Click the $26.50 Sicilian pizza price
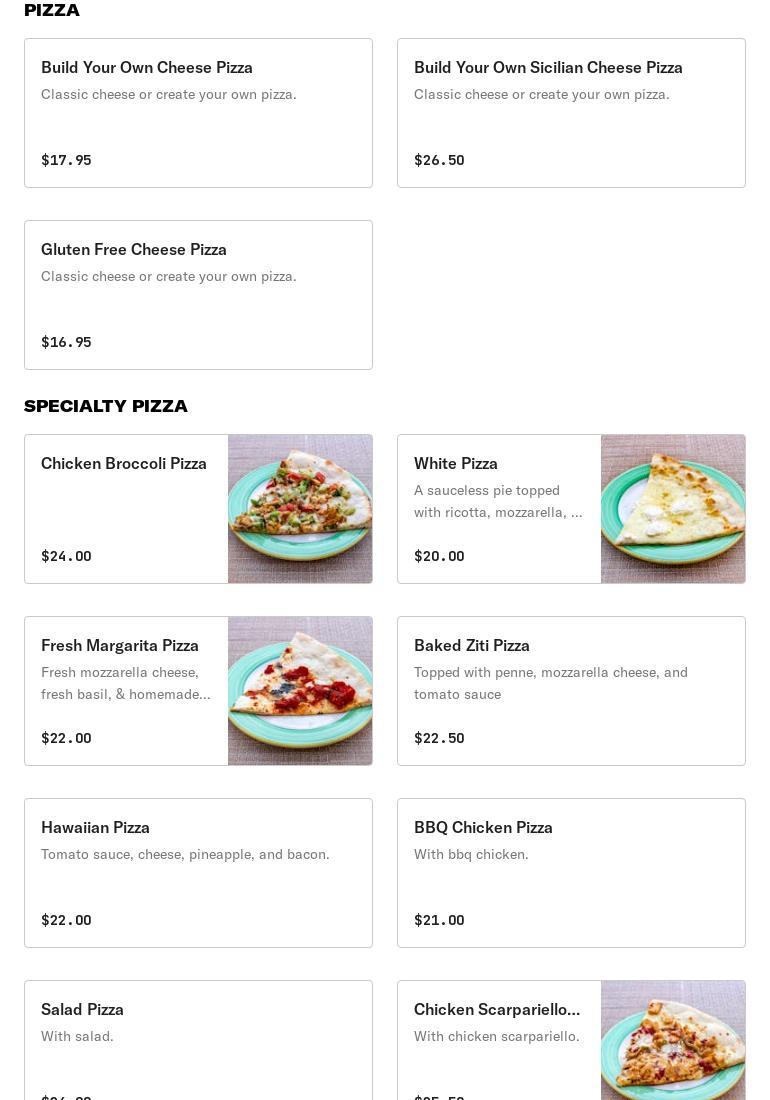This screenshot has width=770, height=1100. pos(439,160)
